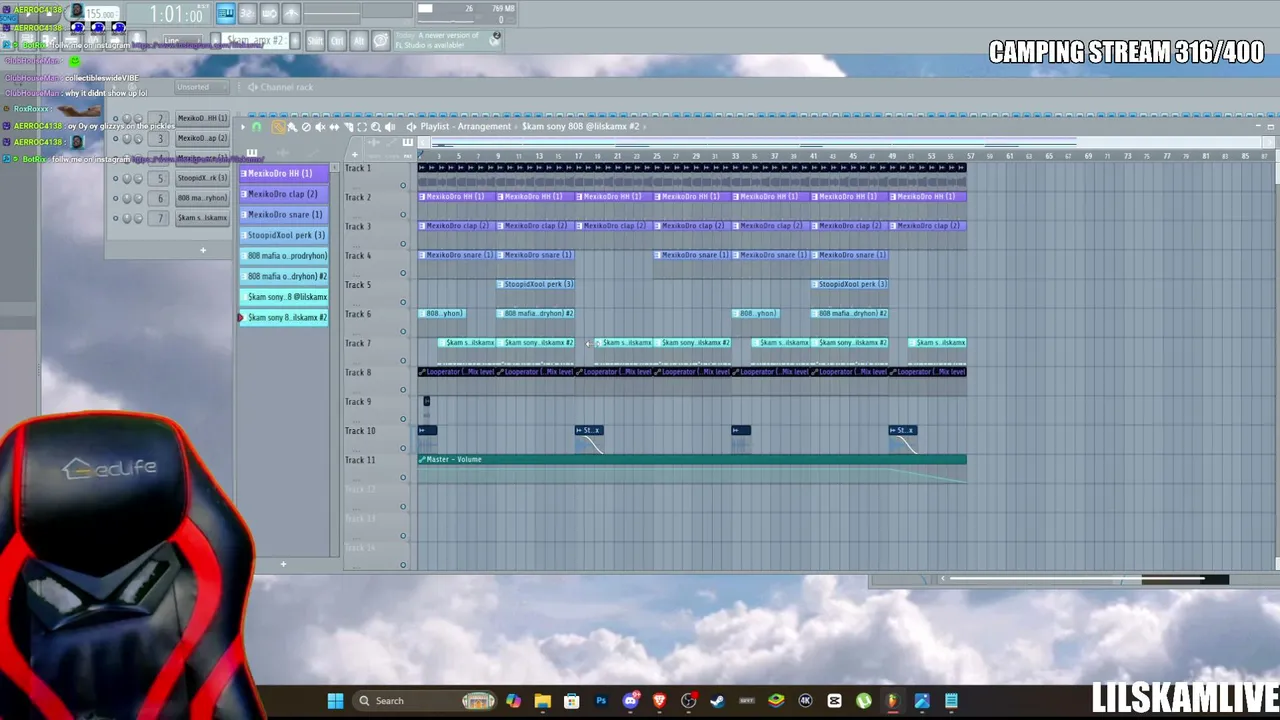Toggle mute switch on Track 4

(x=403, y=273)
